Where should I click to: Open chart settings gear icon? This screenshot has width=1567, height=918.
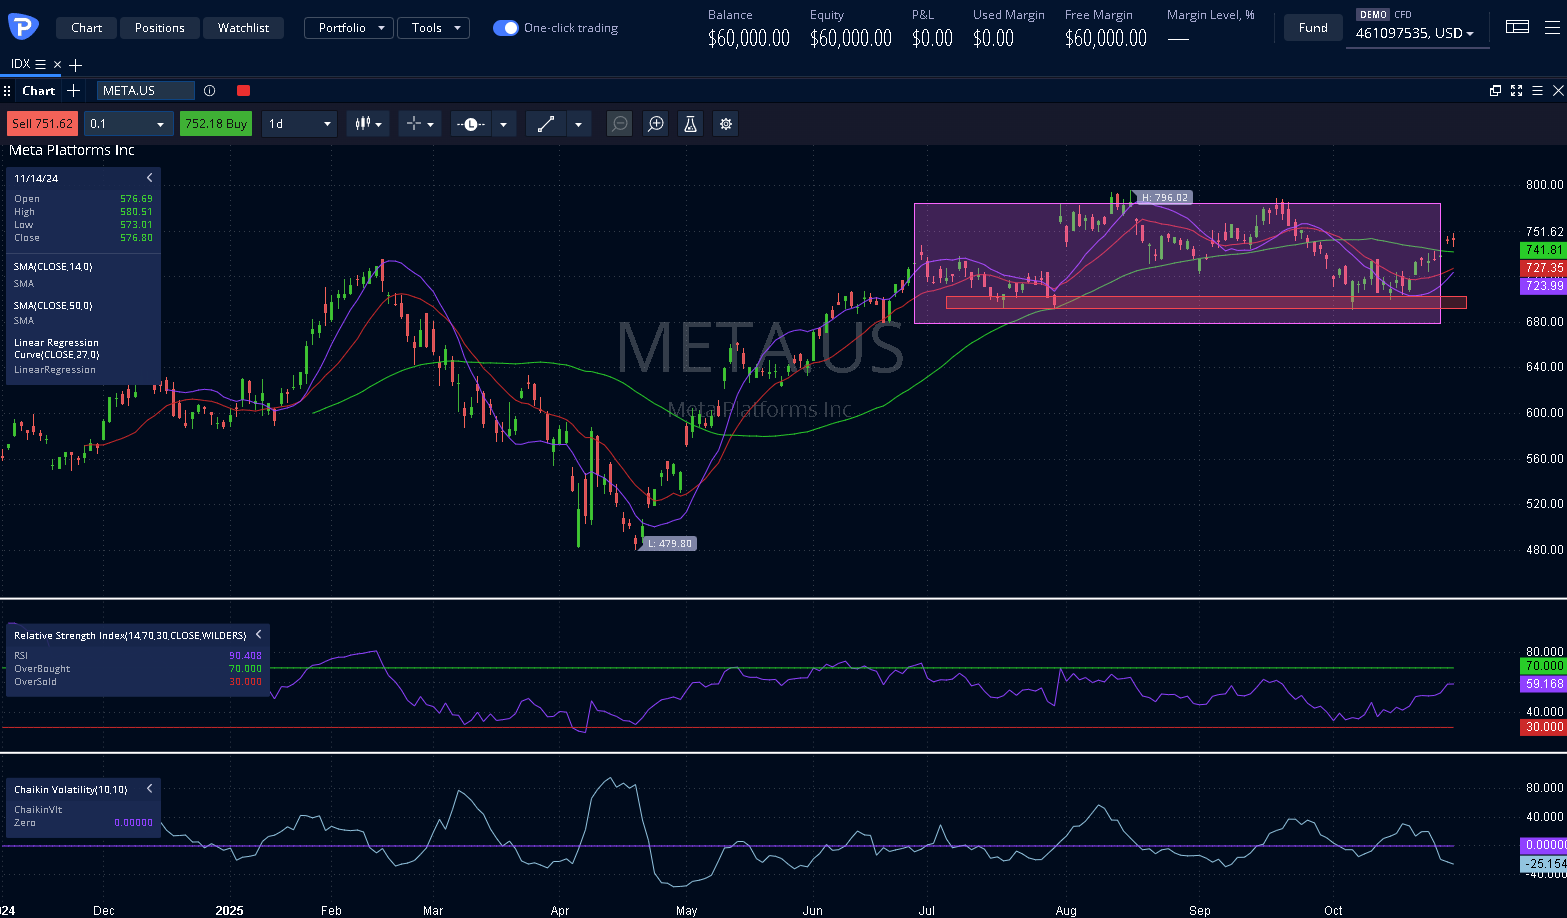pos(726,124)
